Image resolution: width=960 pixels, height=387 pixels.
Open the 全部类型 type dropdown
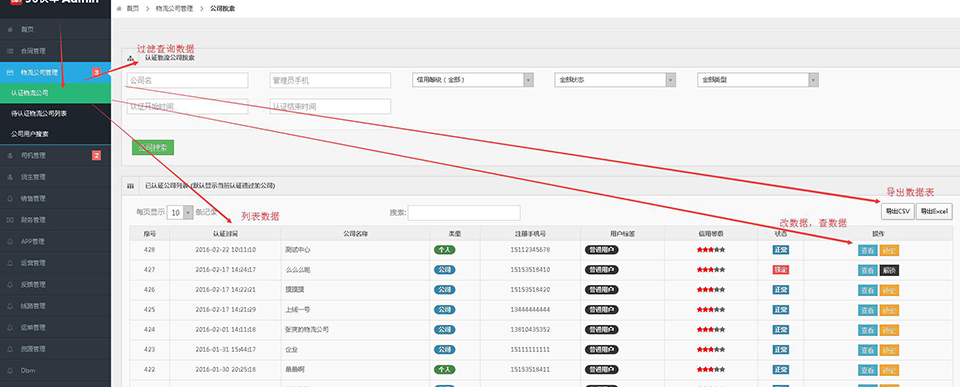click(x=758, y=80)
